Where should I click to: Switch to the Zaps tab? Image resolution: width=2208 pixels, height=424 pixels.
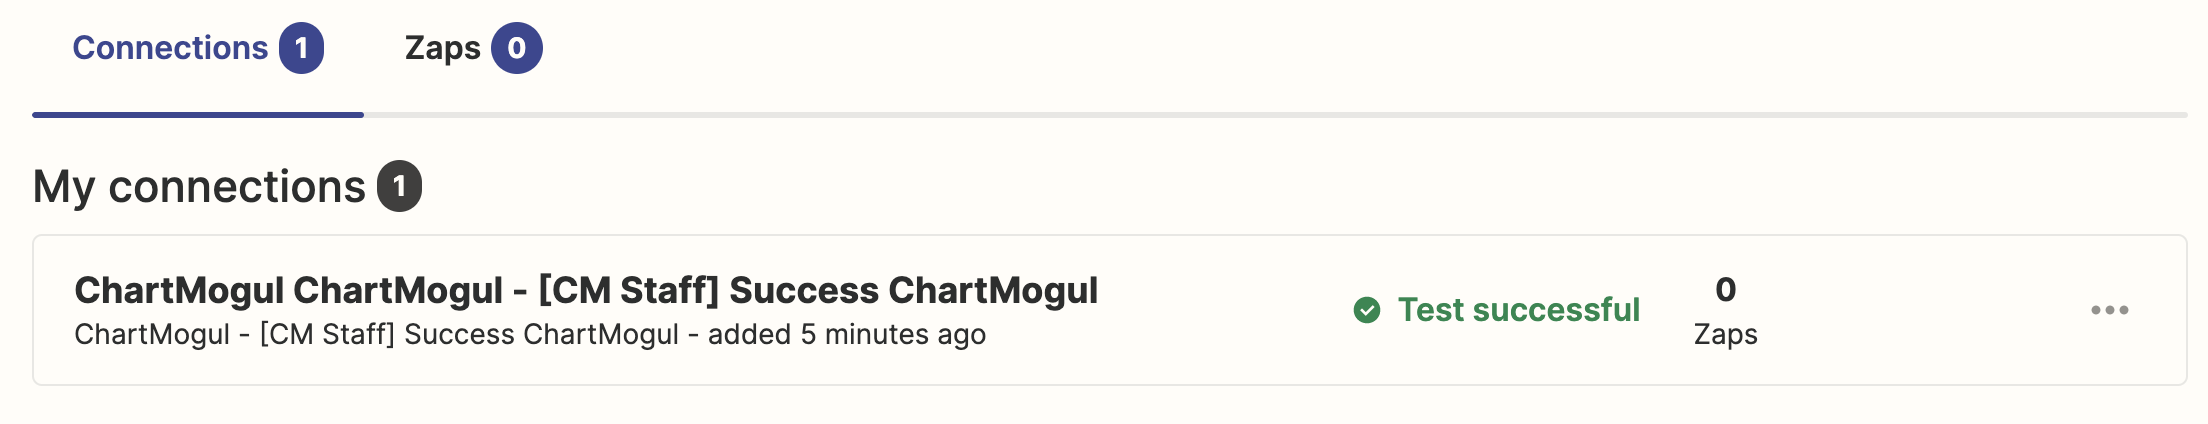(x=473, y=48)
